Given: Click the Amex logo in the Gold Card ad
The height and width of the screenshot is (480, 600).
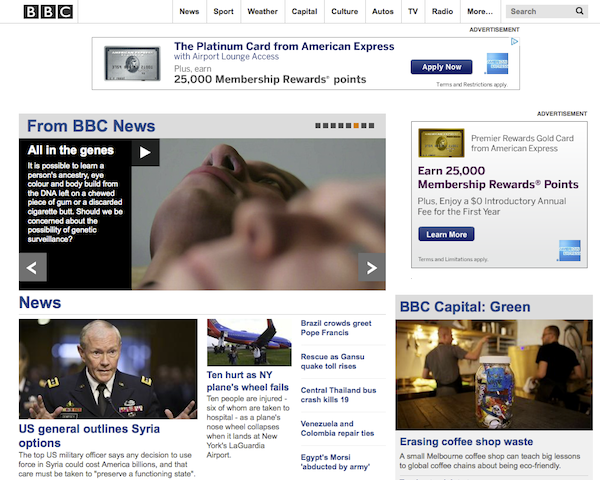Looking at the screenshot, I should (569, 251).
